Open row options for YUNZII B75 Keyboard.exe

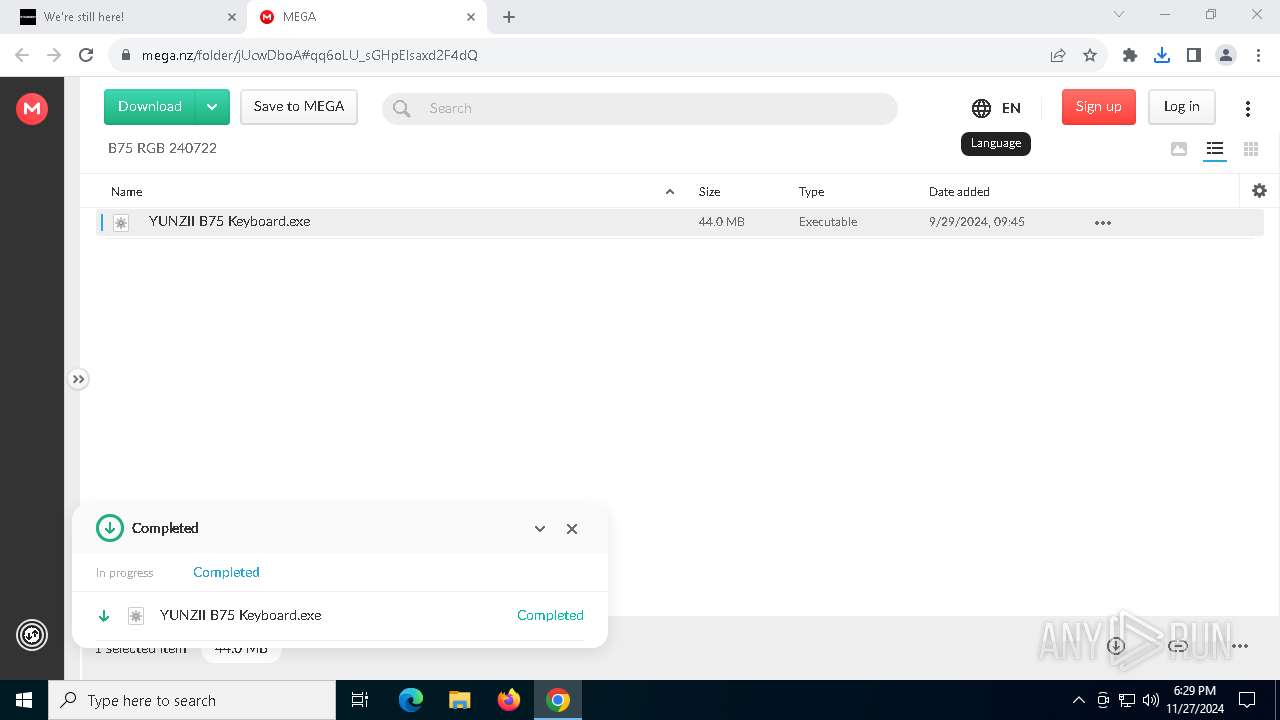[1103, 223]
